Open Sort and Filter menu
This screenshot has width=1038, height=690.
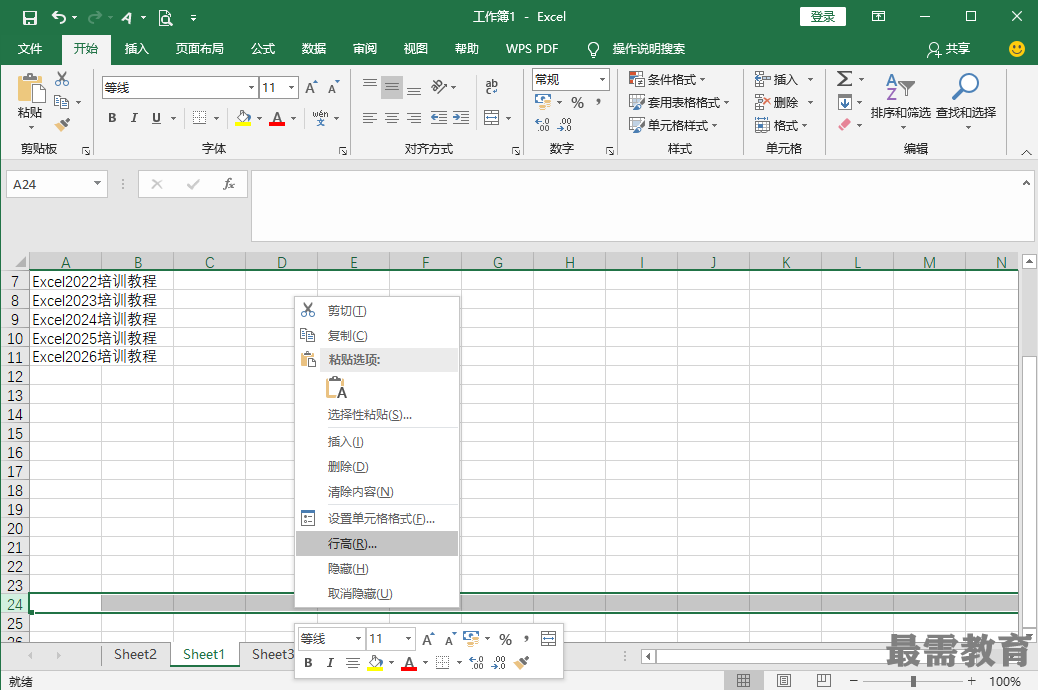tap(900, 99)
